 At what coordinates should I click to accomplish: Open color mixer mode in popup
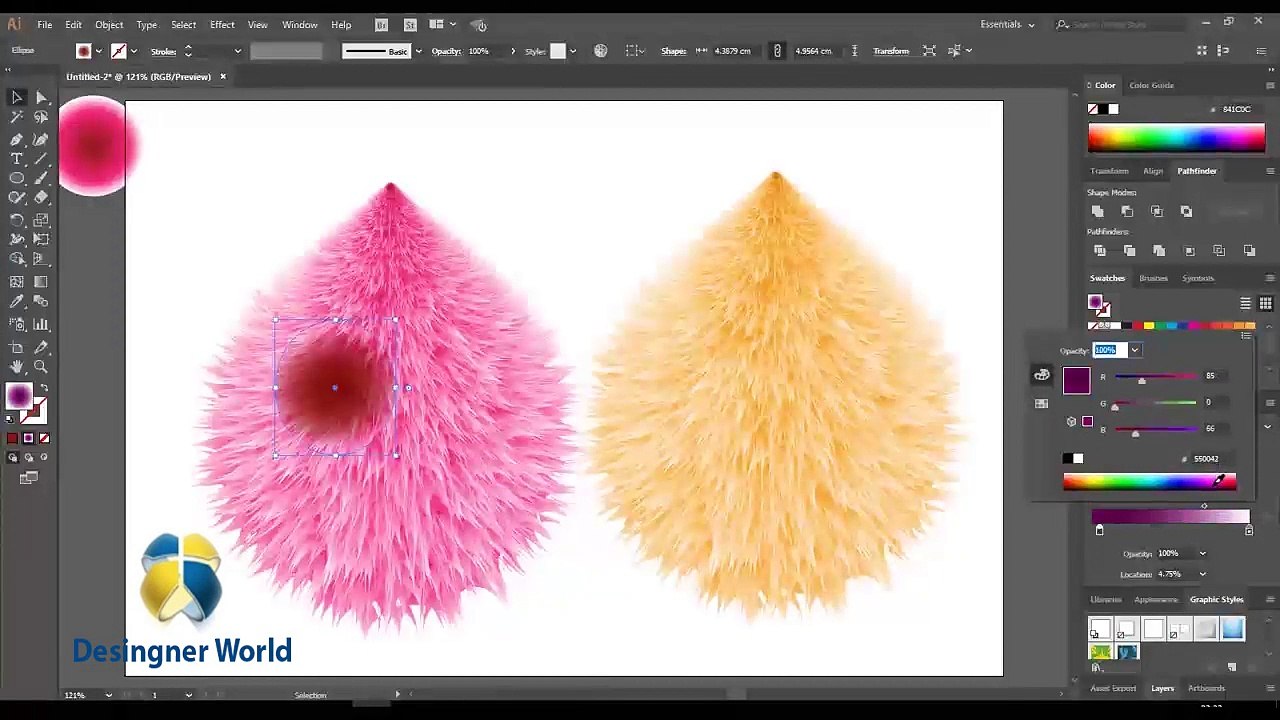click(1042, 375)
